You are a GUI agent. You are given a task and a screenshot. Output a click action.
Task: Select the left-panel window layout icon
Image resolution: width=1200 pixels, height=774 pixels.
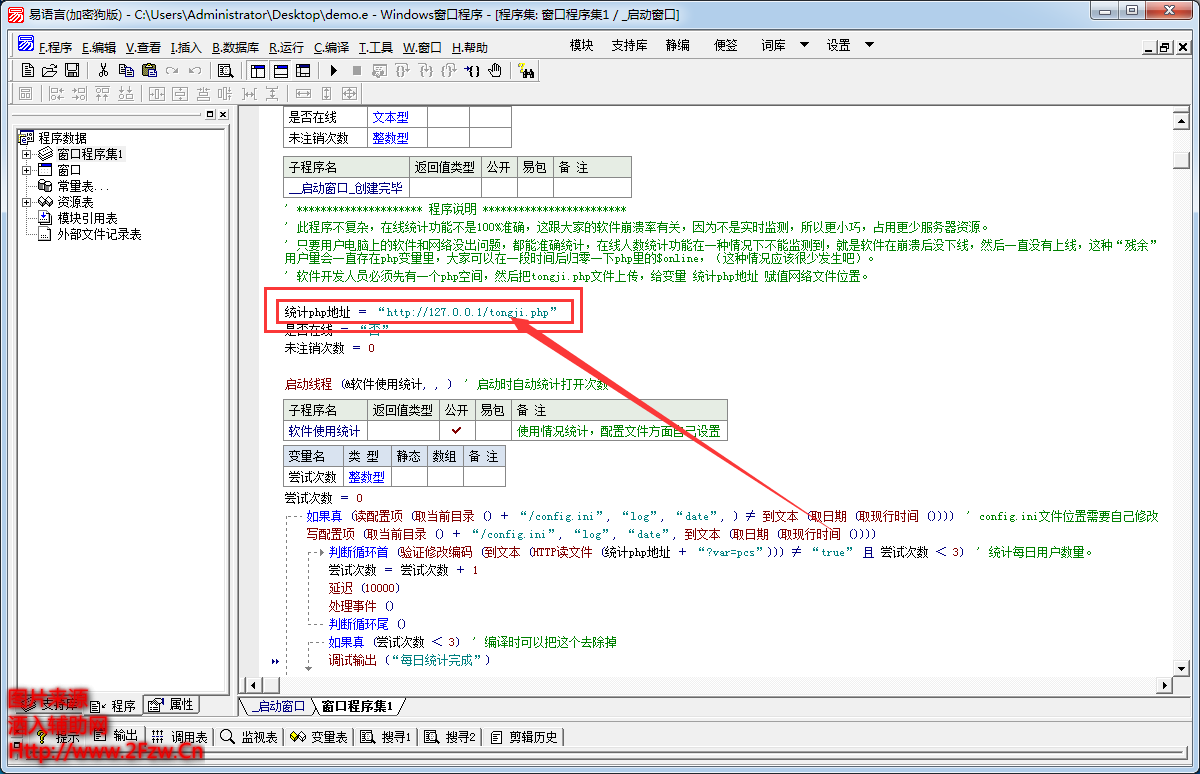coord(259,71)
